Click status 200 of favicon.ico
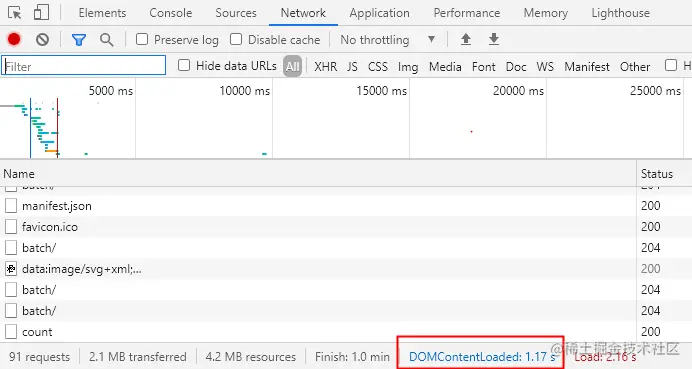692x369 pixels. coord(651,227)
